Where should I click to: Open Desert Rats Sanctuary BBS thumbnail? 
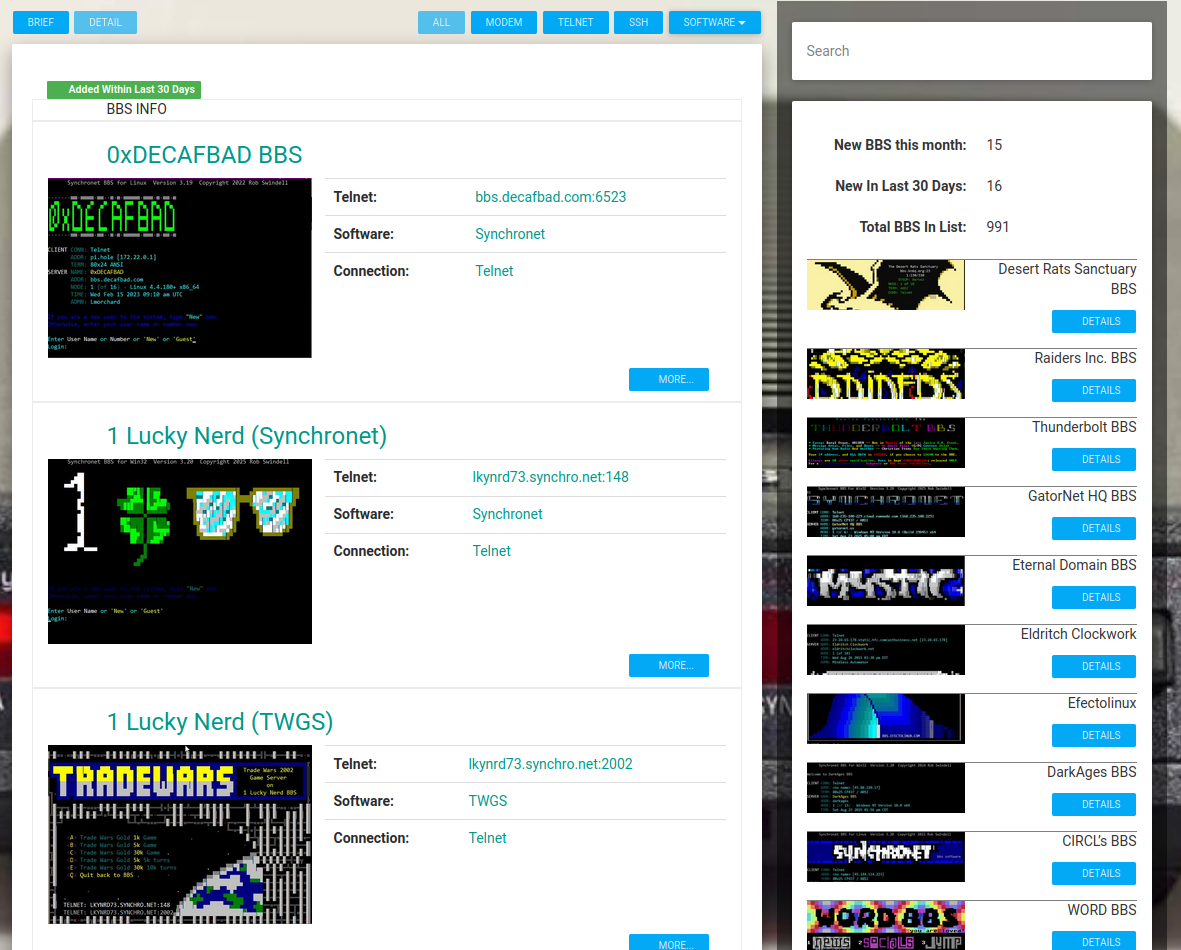click(x=886, y=285)
